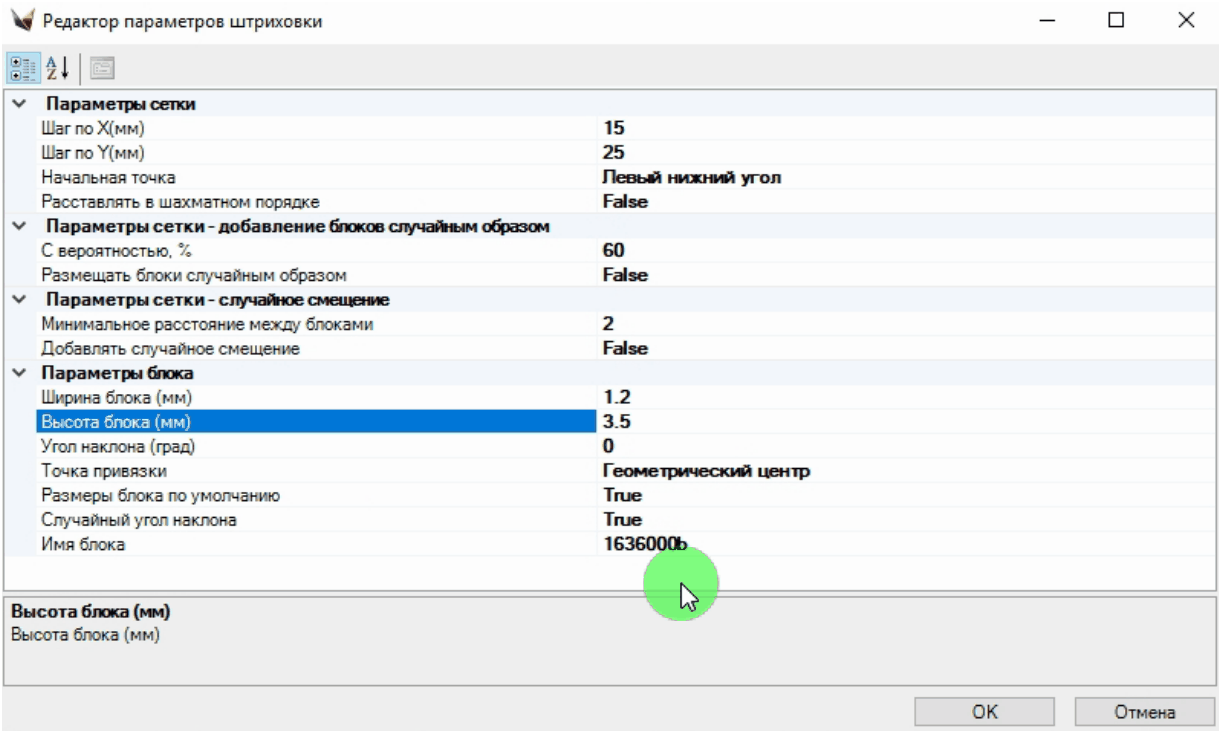Screen dimensions: 1221x733
Task: Click the app icon in the title bar
Action: pos(21,20)
